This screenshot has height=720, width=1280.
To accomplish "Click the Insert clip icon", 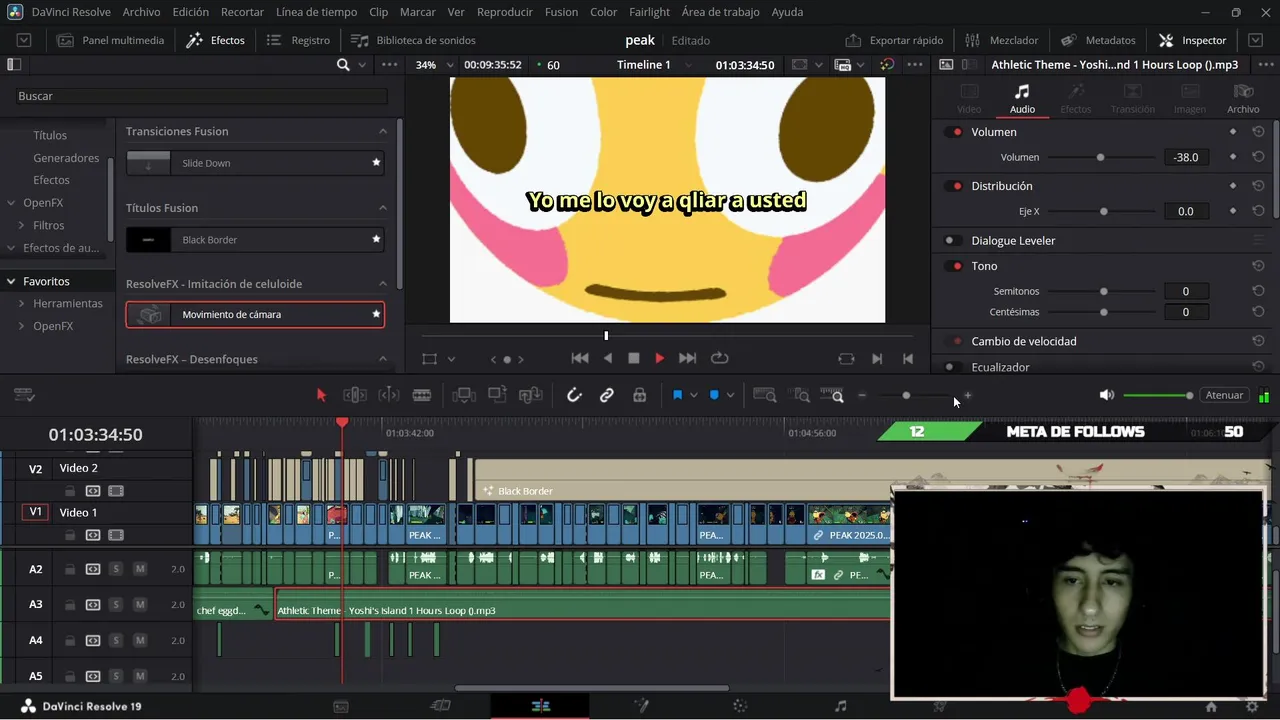I will 464,395.
